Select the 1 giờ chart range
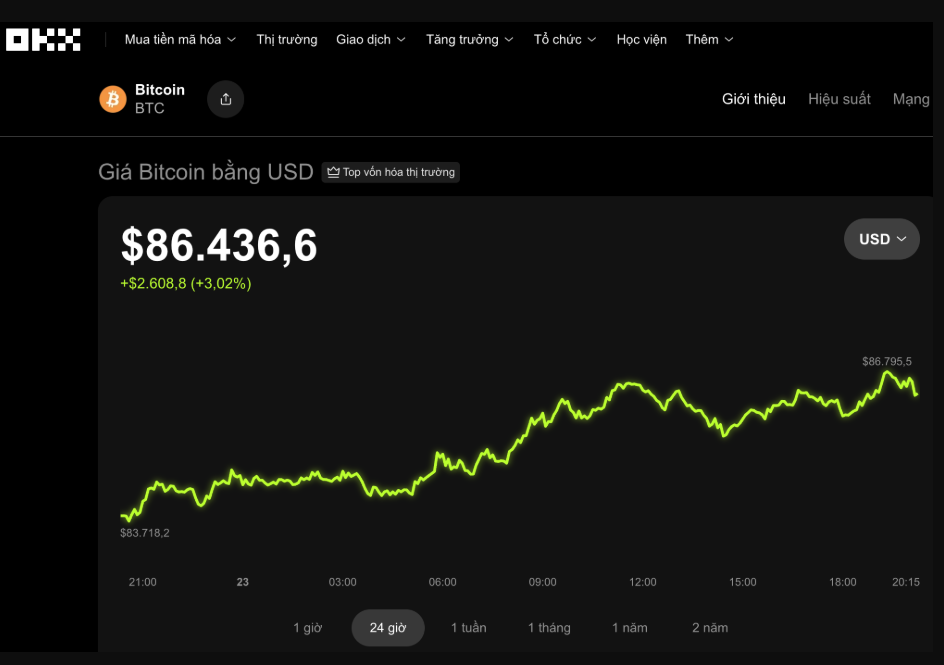Screen dimensions: 944x665 [308, 628]
